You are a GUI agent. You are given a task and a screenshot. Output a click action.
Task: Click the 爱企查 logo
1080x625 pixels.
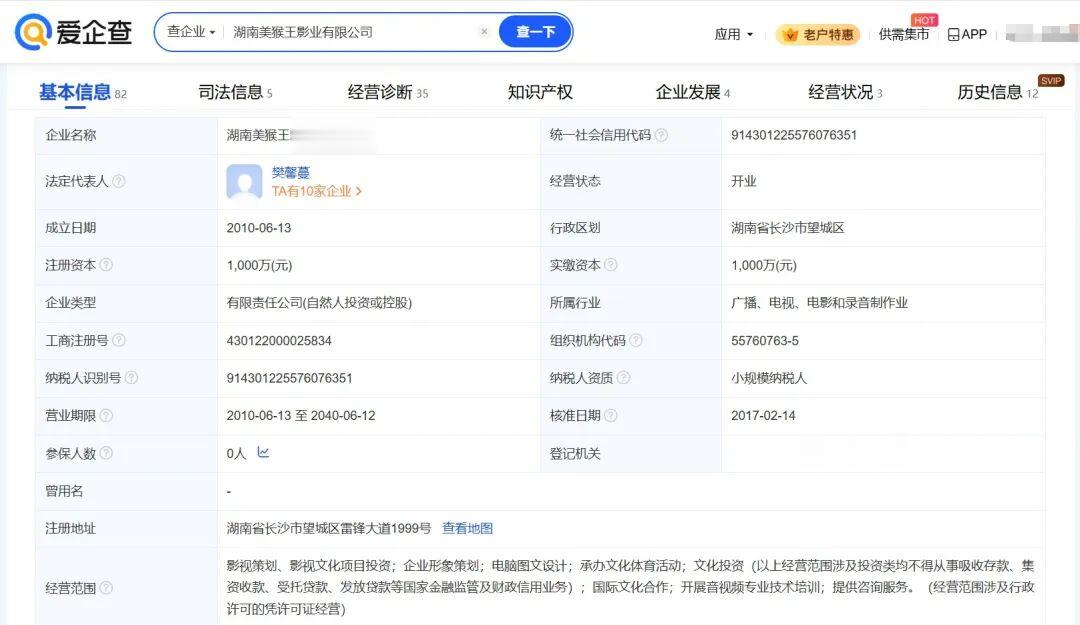tap(73, 32)
